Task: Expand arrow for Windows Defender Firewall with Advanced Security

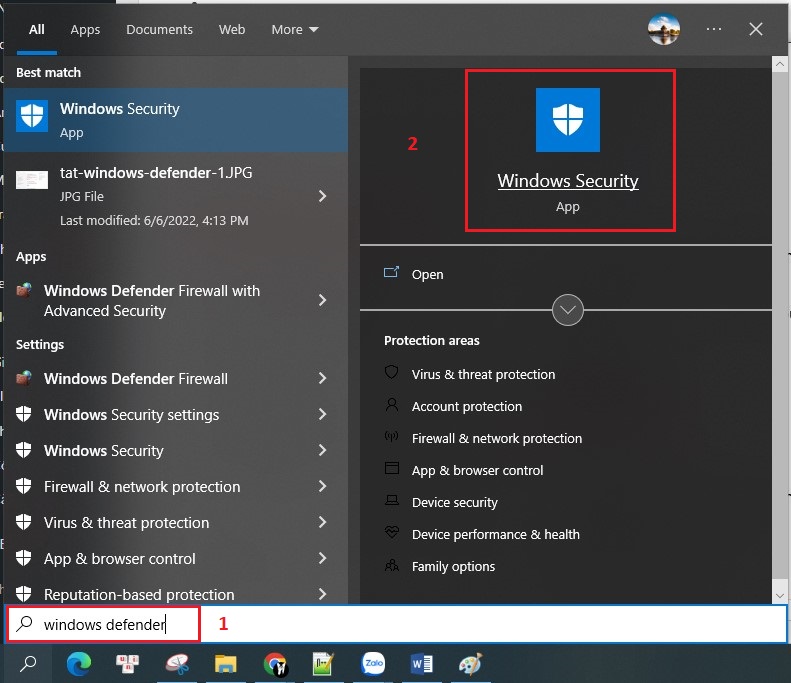Action: [322, 300]
